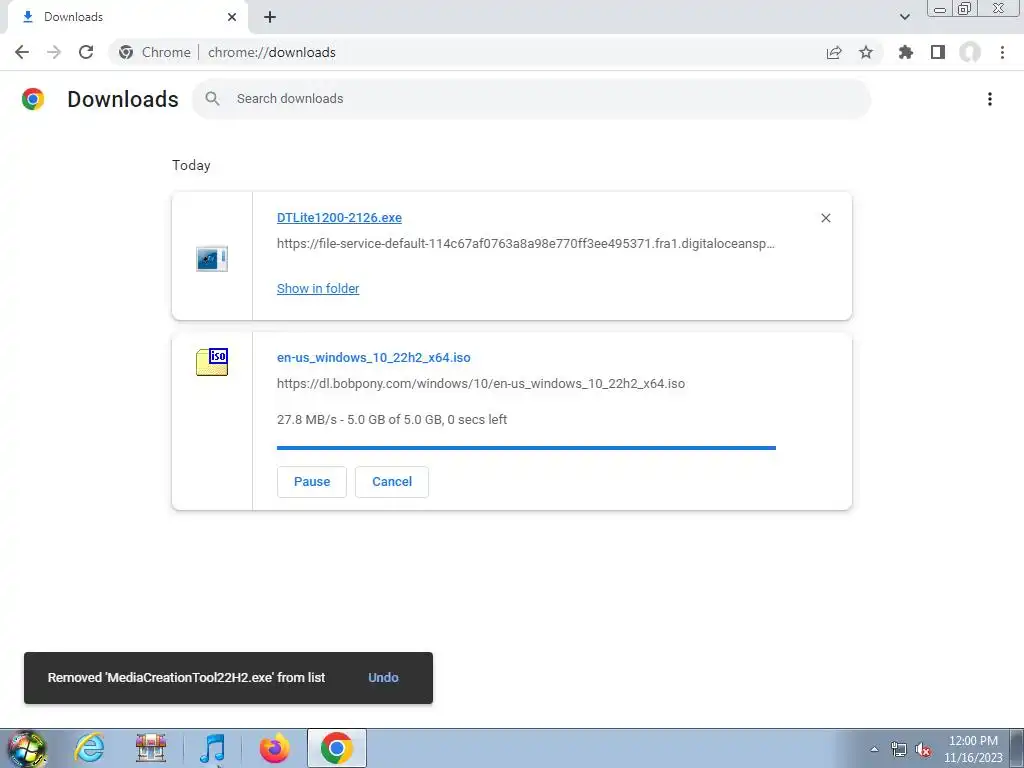
Task: Click the muted volume tray icon
Action: [x=923, y=750]
